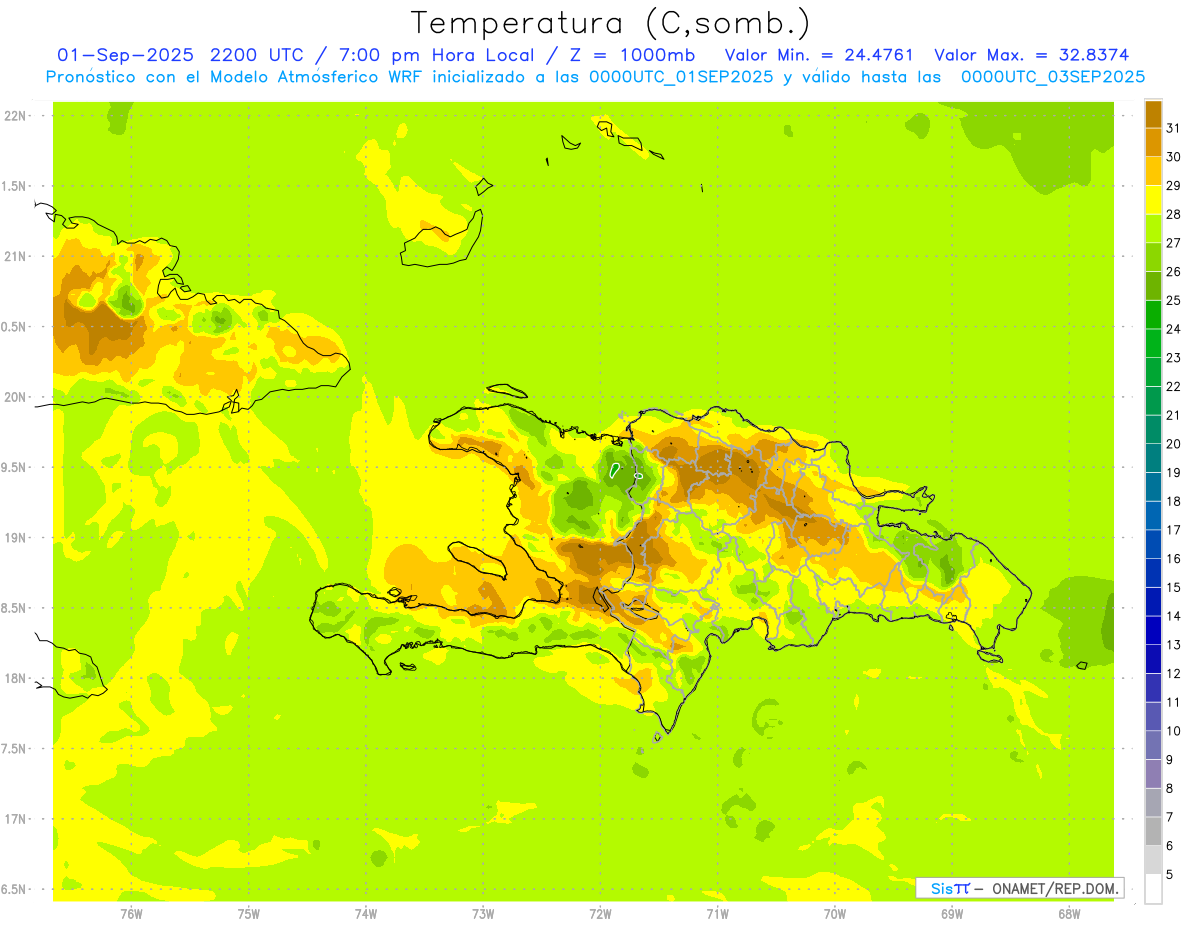The height and width of the screenshot is (927, 1200).
Task: Click the teal swatch between 19 and 20
Action: click(1153, 458)
